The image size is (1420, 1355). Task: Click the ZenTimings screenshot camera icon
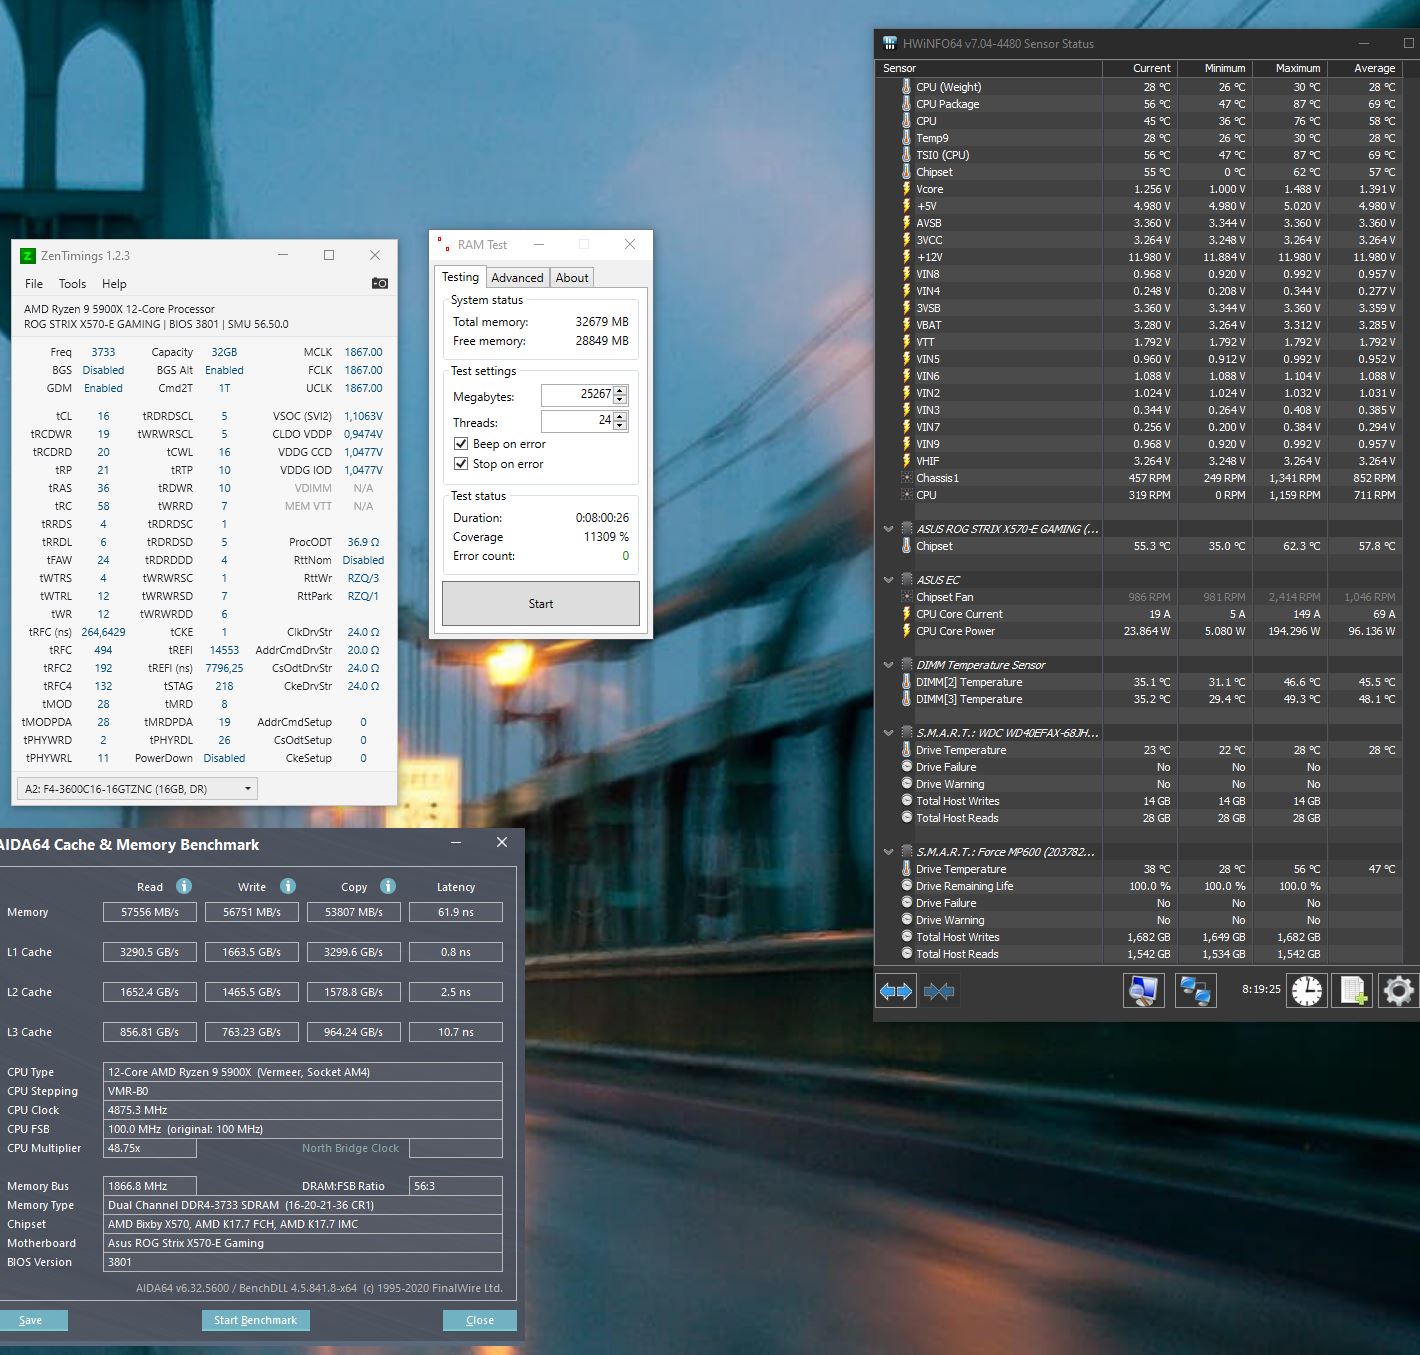click(x=379, y=283)
